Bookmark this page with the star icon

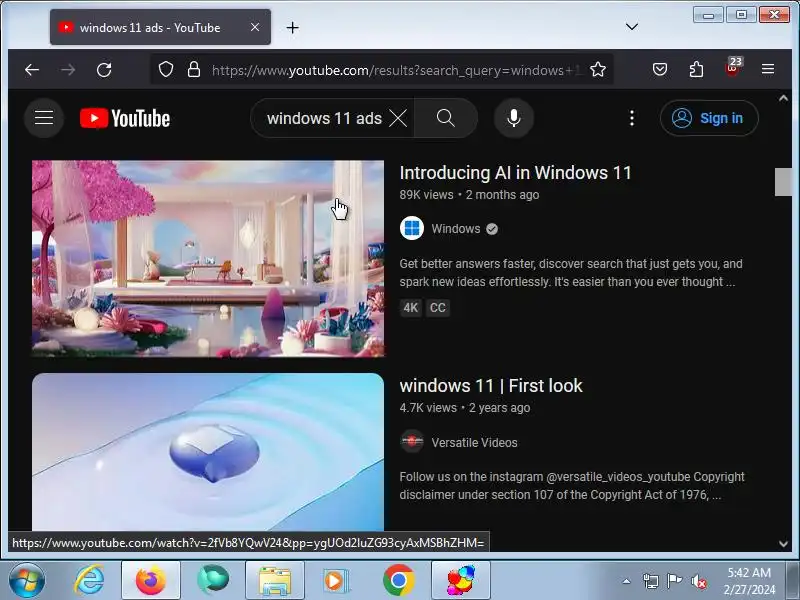click(x=598, y=69)
